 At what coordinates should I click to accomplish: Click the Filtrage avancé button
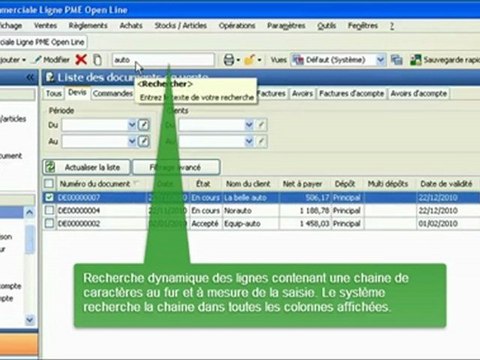(176, 167)
